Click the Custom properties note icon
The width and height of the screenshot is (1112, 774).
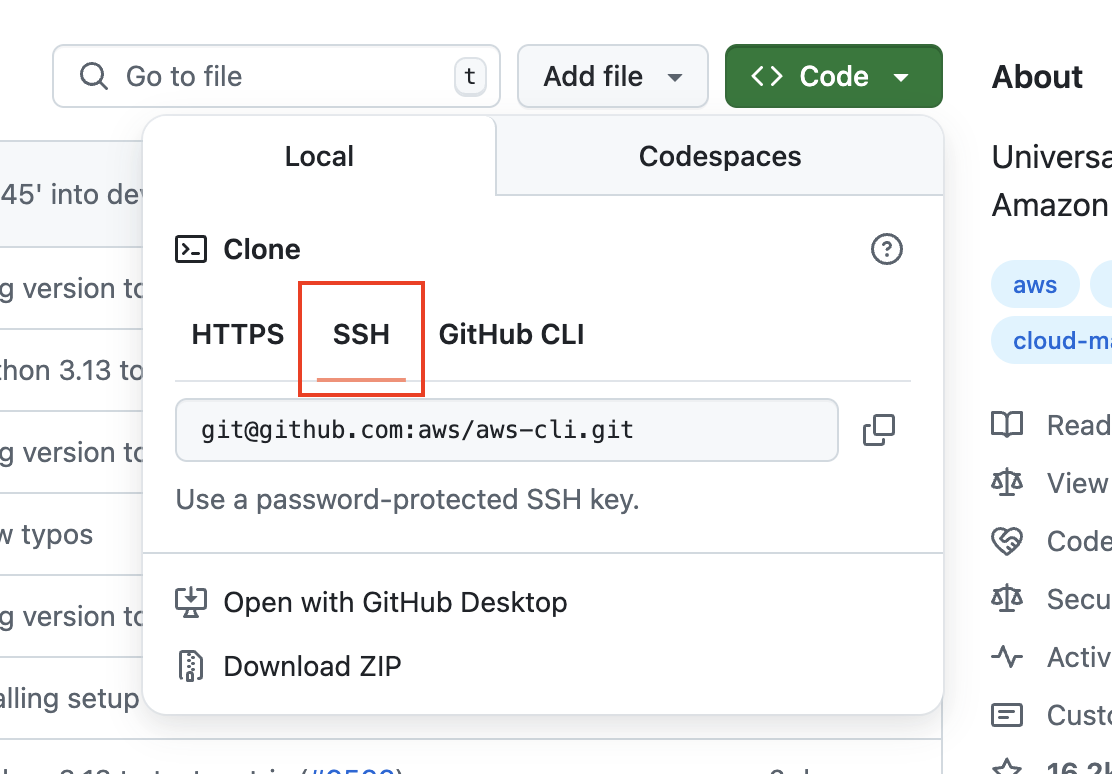click(1007, 715)
